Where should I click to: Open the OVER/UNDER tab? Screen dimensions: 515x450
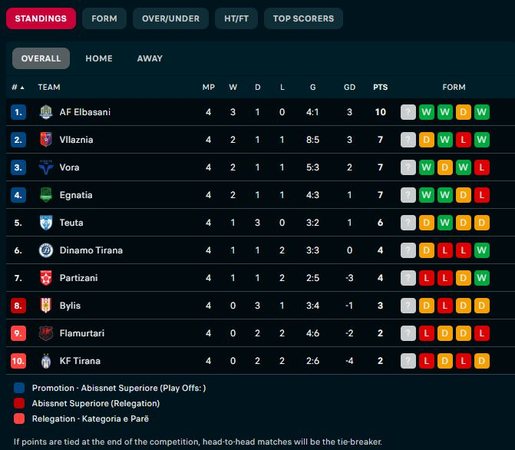coord(171,19)
